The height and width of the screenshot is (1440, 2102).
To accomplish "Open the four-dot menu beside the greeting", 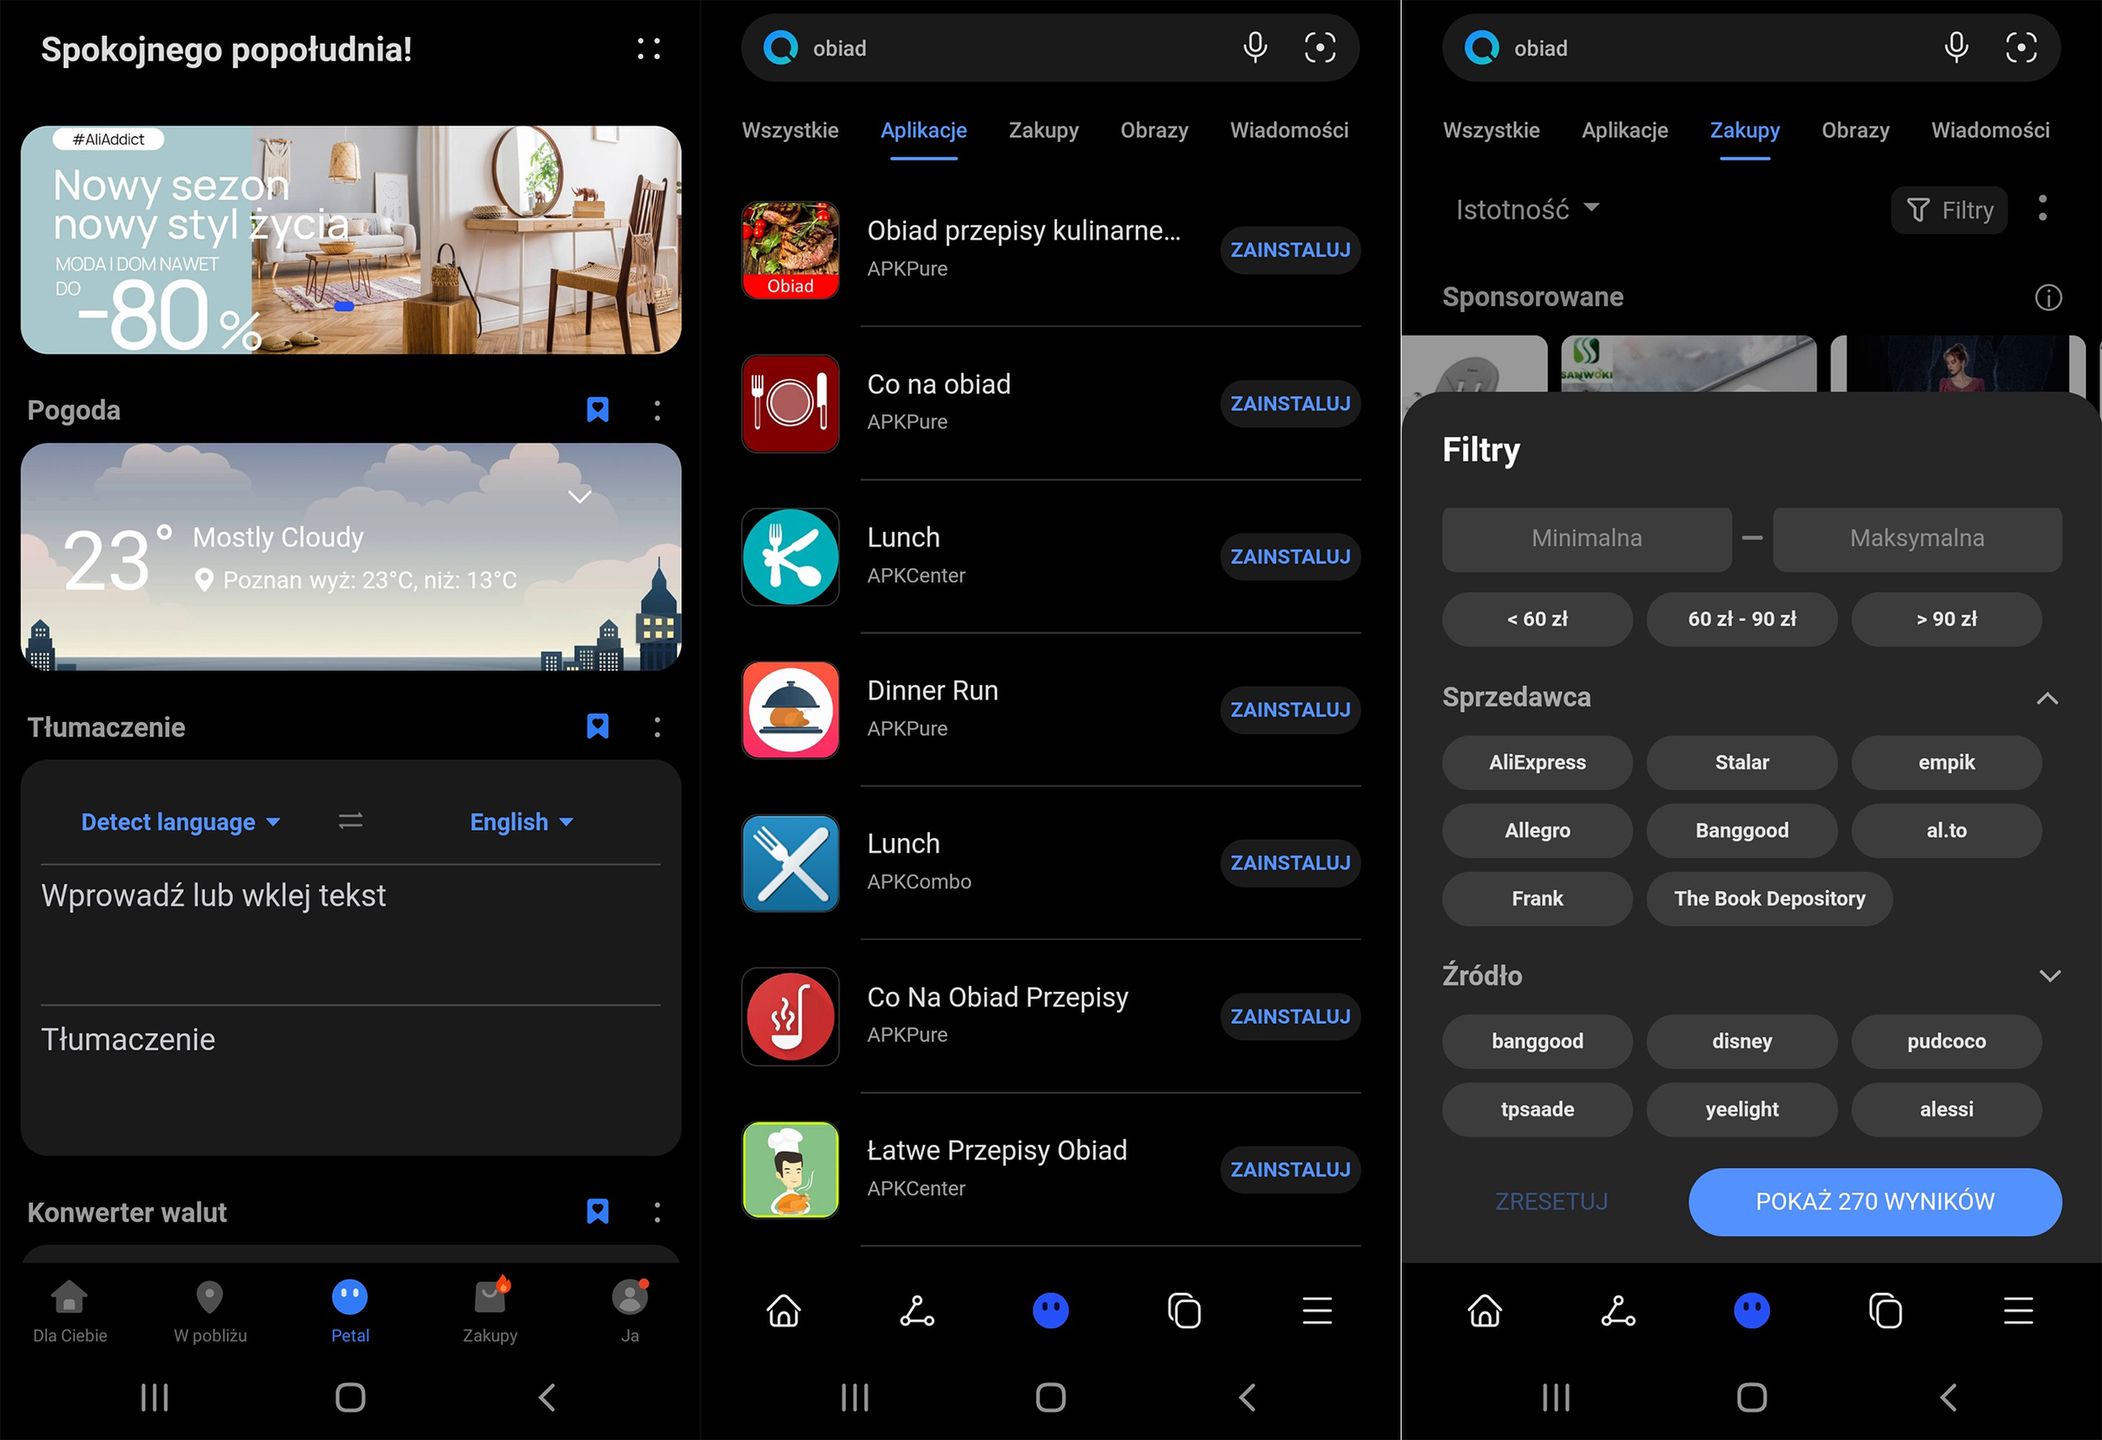I will pyautogui.click(x=648, y=48).
